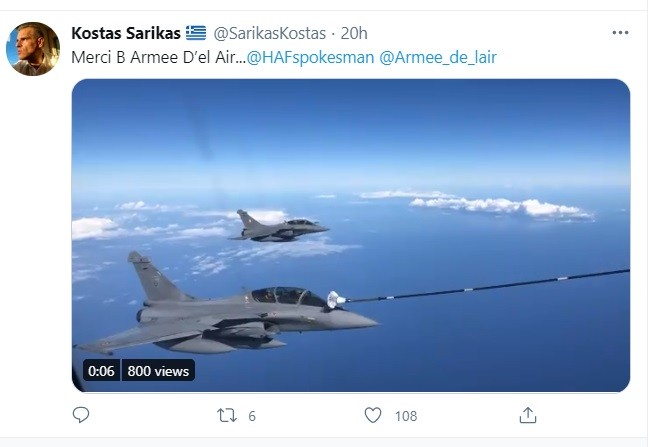This screenshot has width=664, height=447.
Task: Open the Kostas Sarikas display name link
Action: pos(125,34)
